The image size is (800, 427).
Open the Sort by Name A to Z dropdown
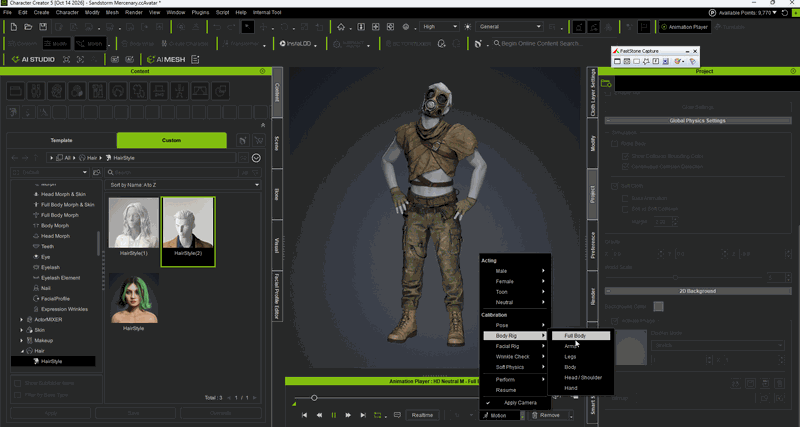(x=183, y=185)
